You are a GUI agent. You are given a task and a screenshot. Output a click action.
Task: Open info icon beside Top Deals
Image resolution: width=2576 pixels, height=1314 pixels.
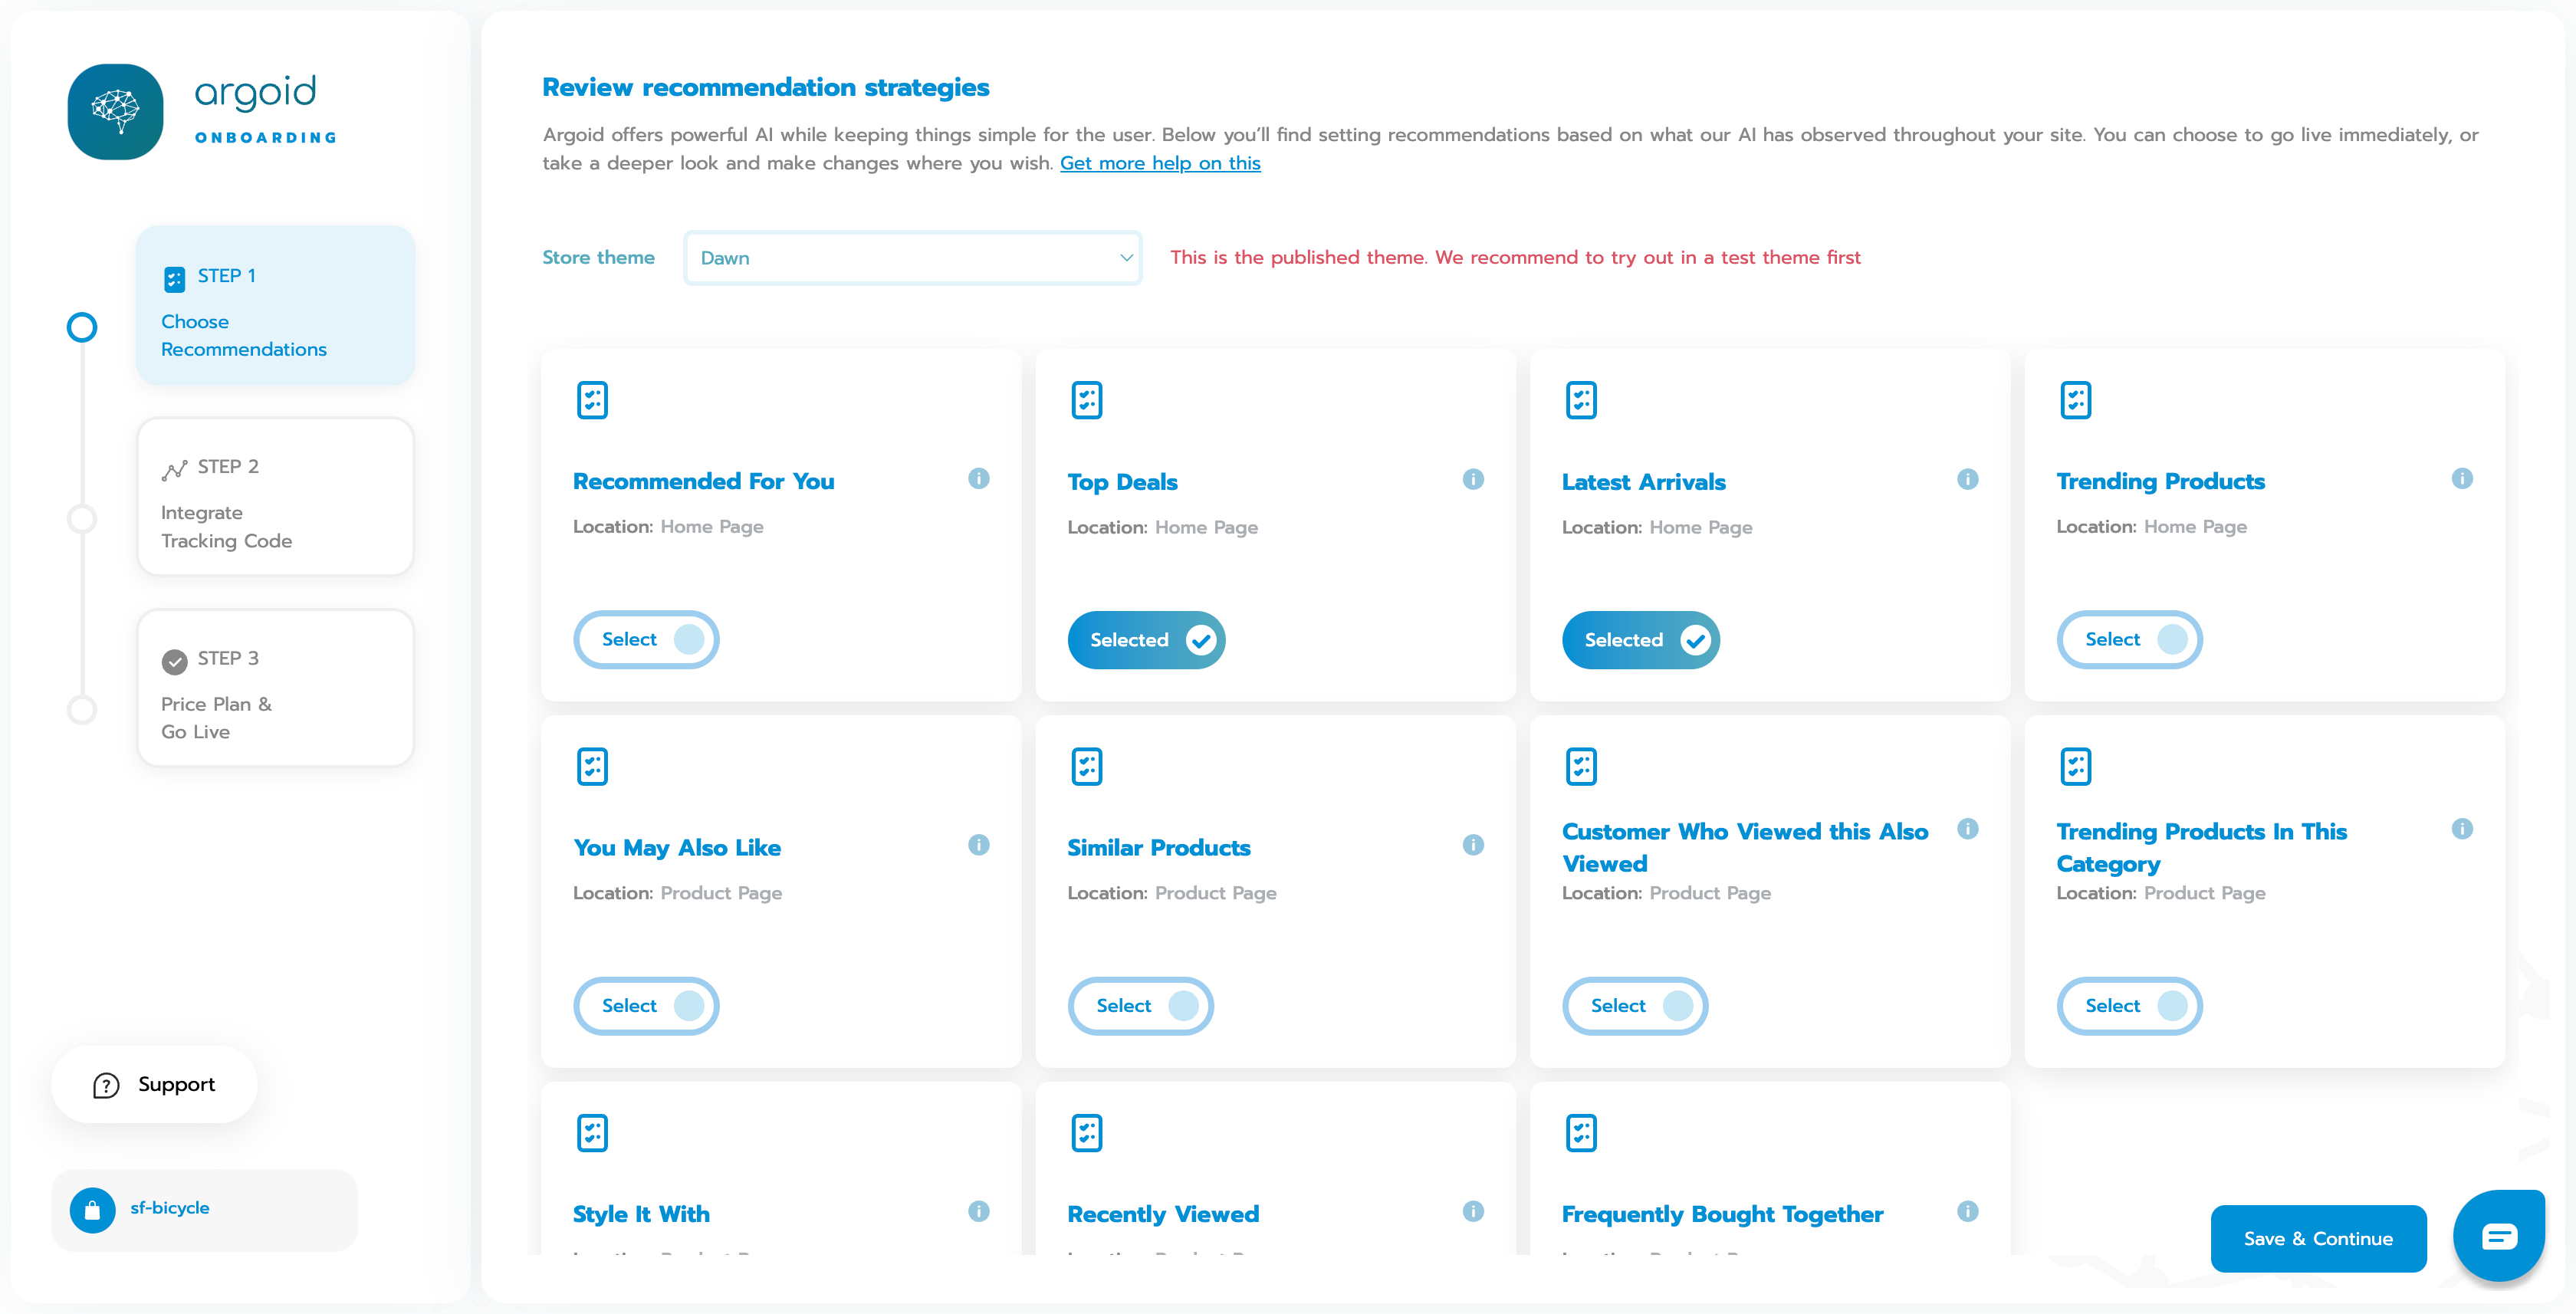coord(1473,479)
